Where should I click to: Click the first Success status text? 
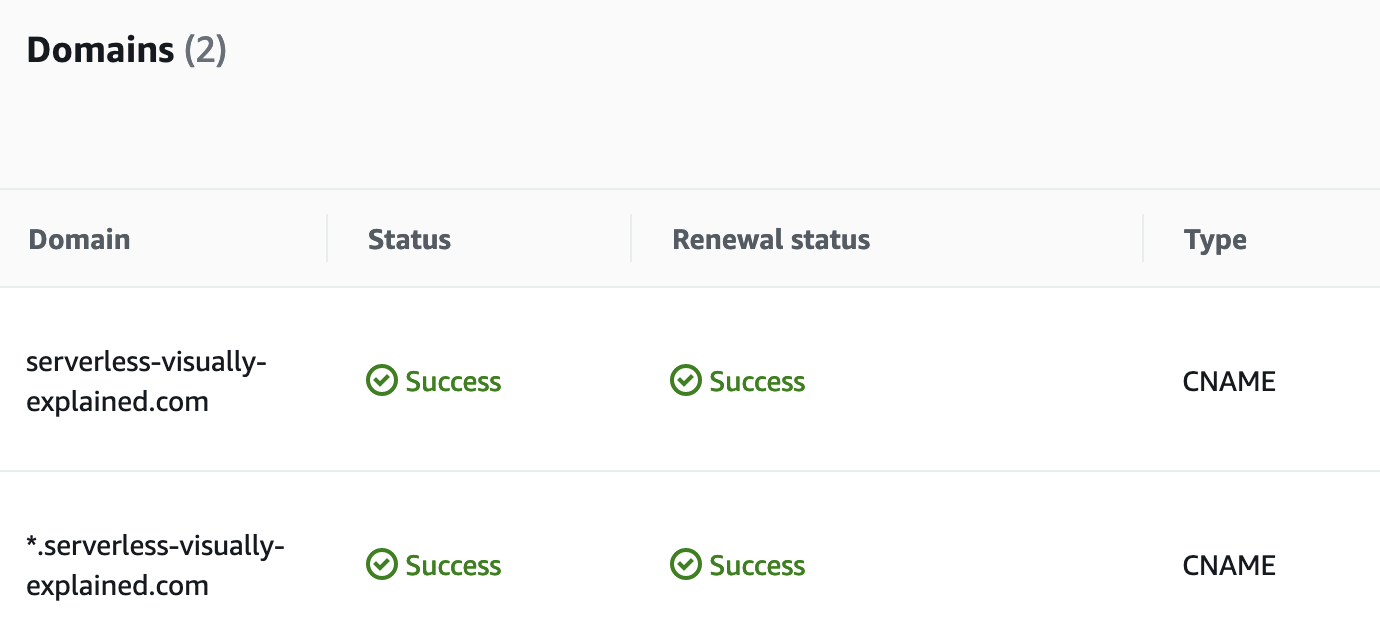point(452,381)
